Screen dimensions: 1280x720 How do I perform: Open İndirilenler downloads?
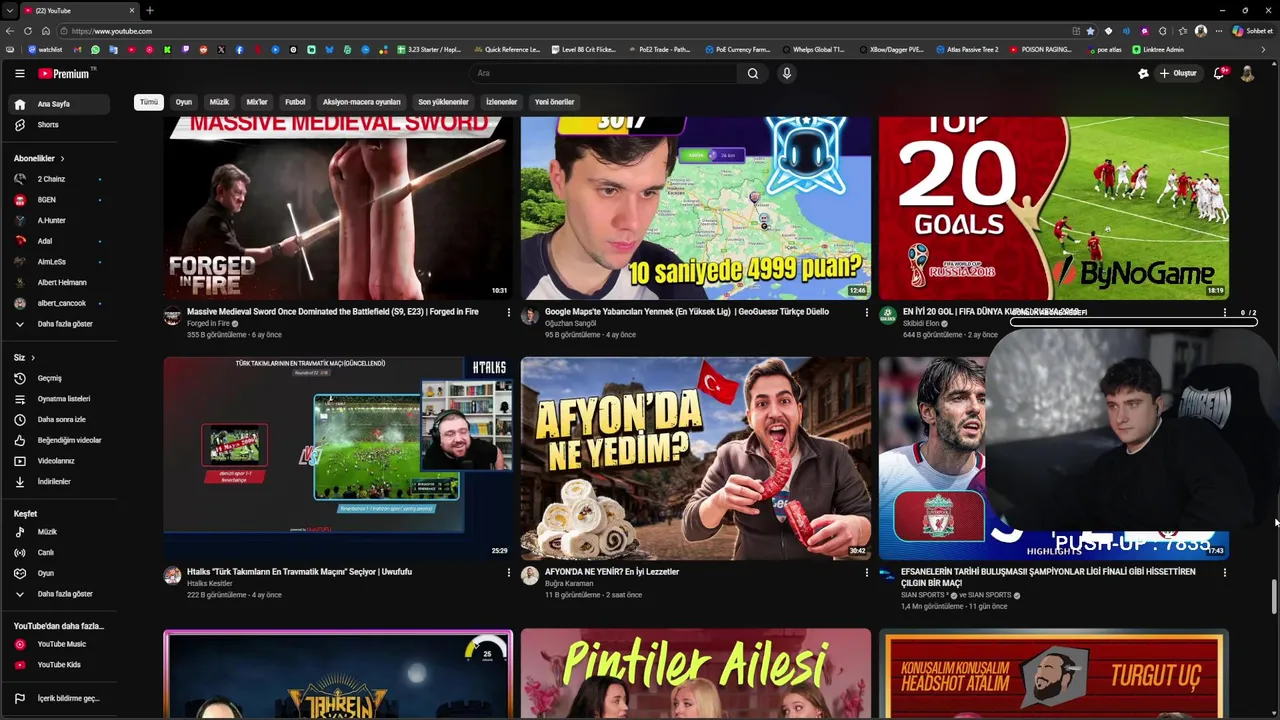coord(59,481)
